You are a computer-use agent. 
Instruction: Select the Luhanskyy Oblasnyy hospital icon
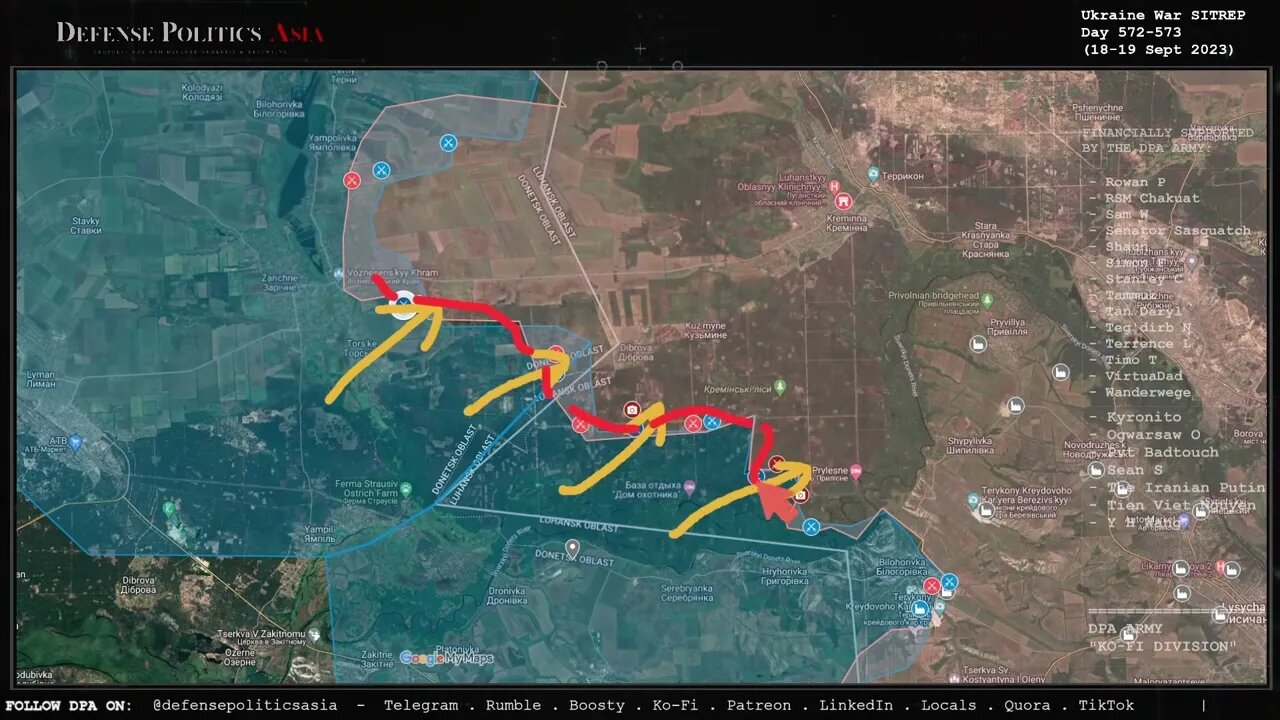836,187
